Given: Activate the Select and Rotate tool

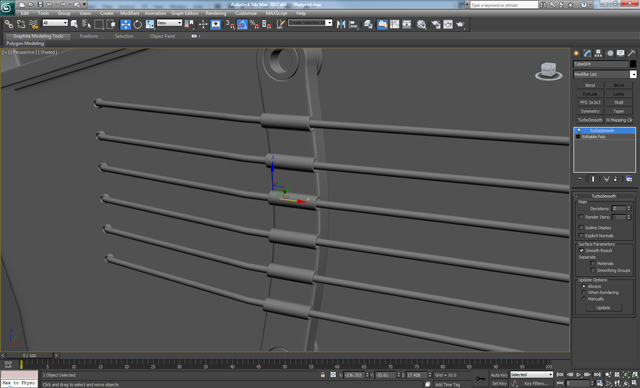Looking at the screenshot, I should click(x=138, y=24).
